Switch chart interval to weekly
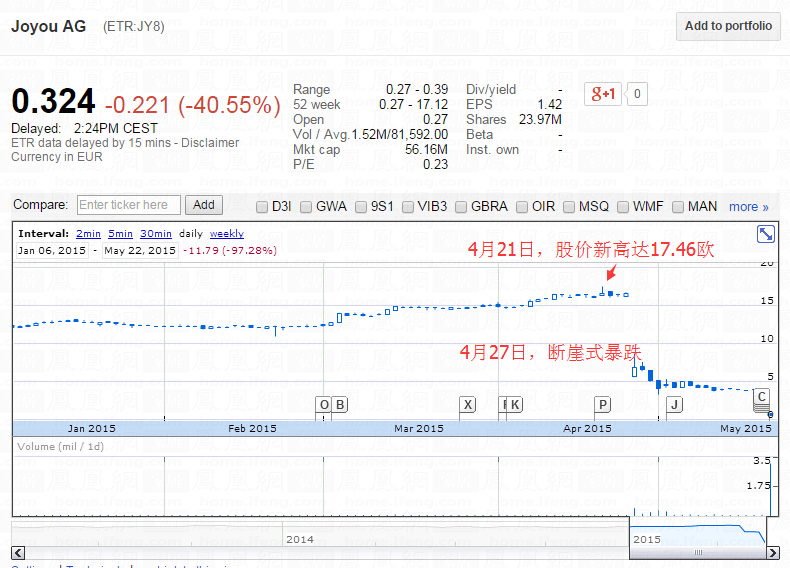The image size is (790, 568). point(227,233)
